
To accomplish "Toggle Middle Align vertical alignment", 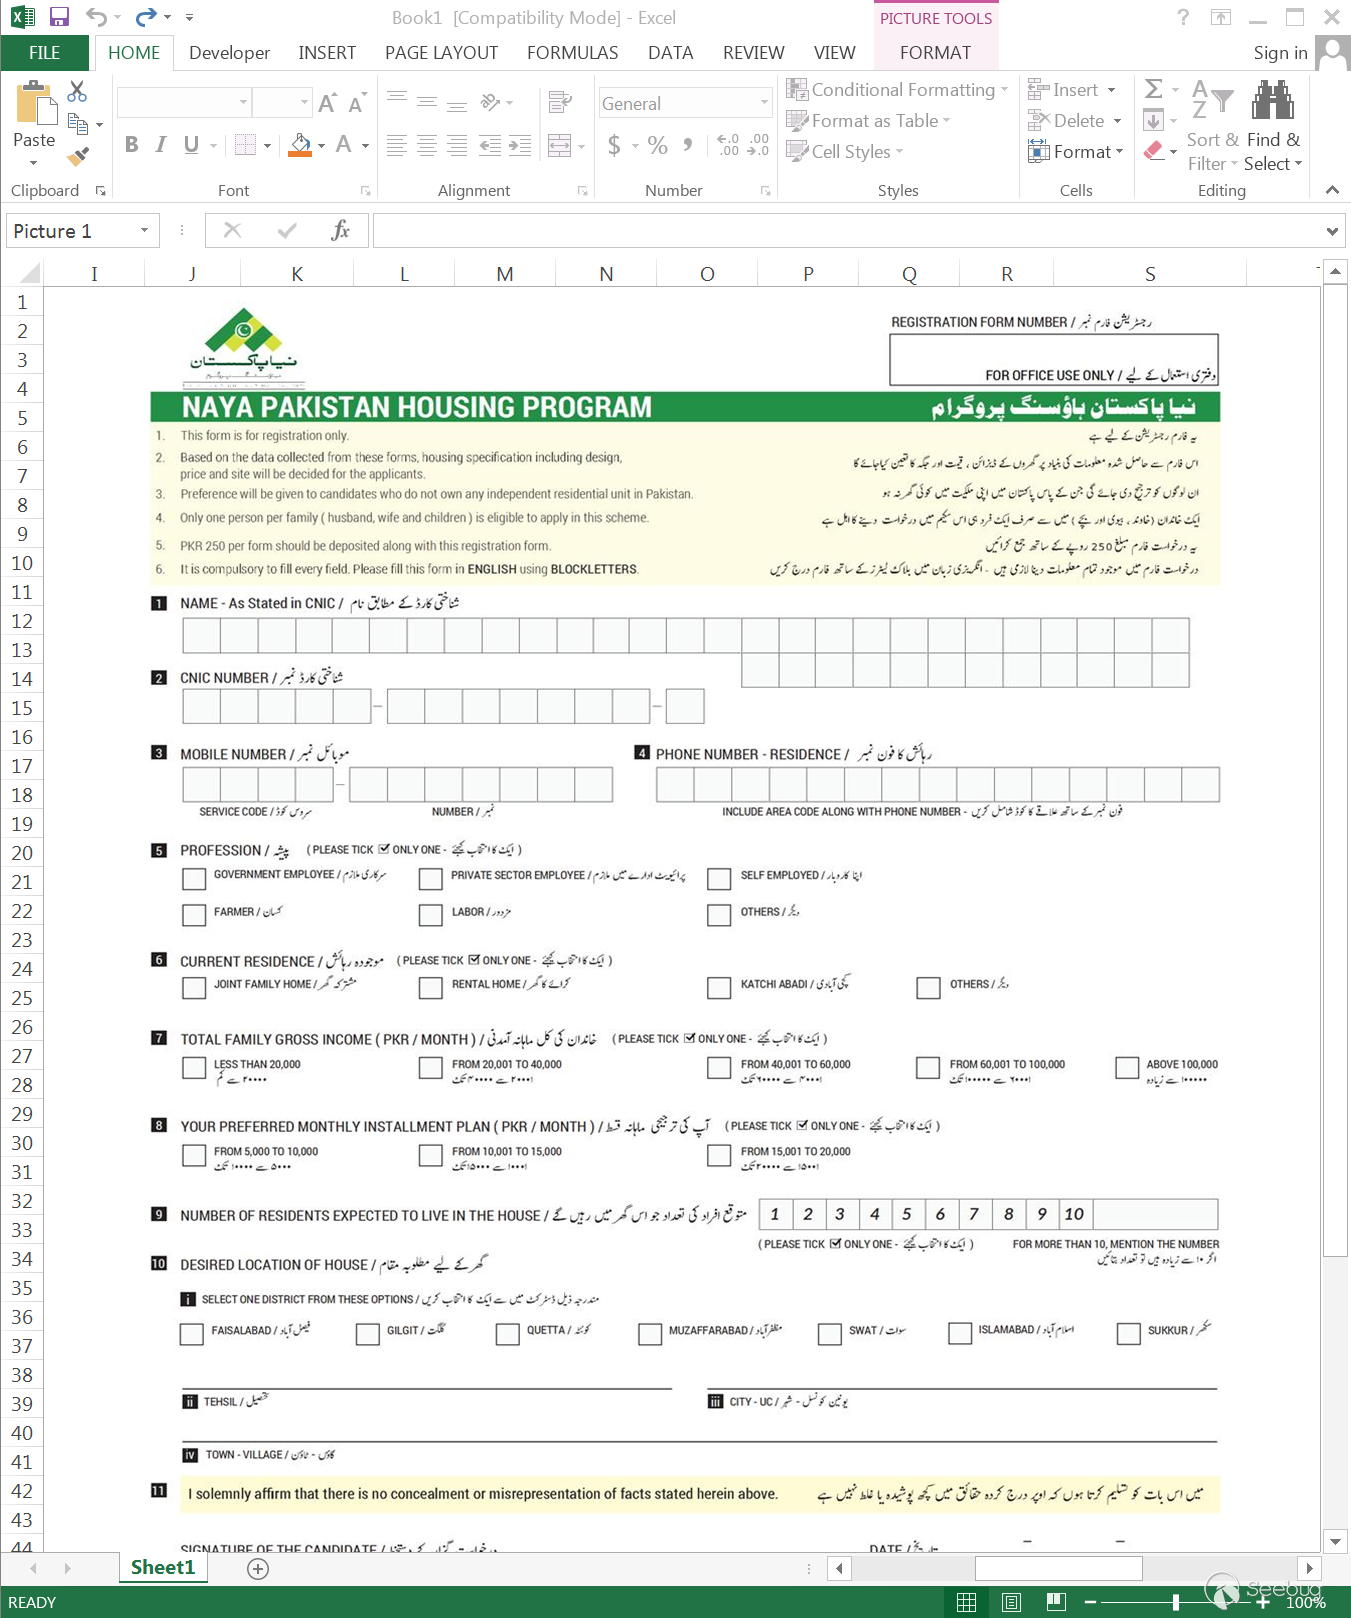I will (427, 102).
